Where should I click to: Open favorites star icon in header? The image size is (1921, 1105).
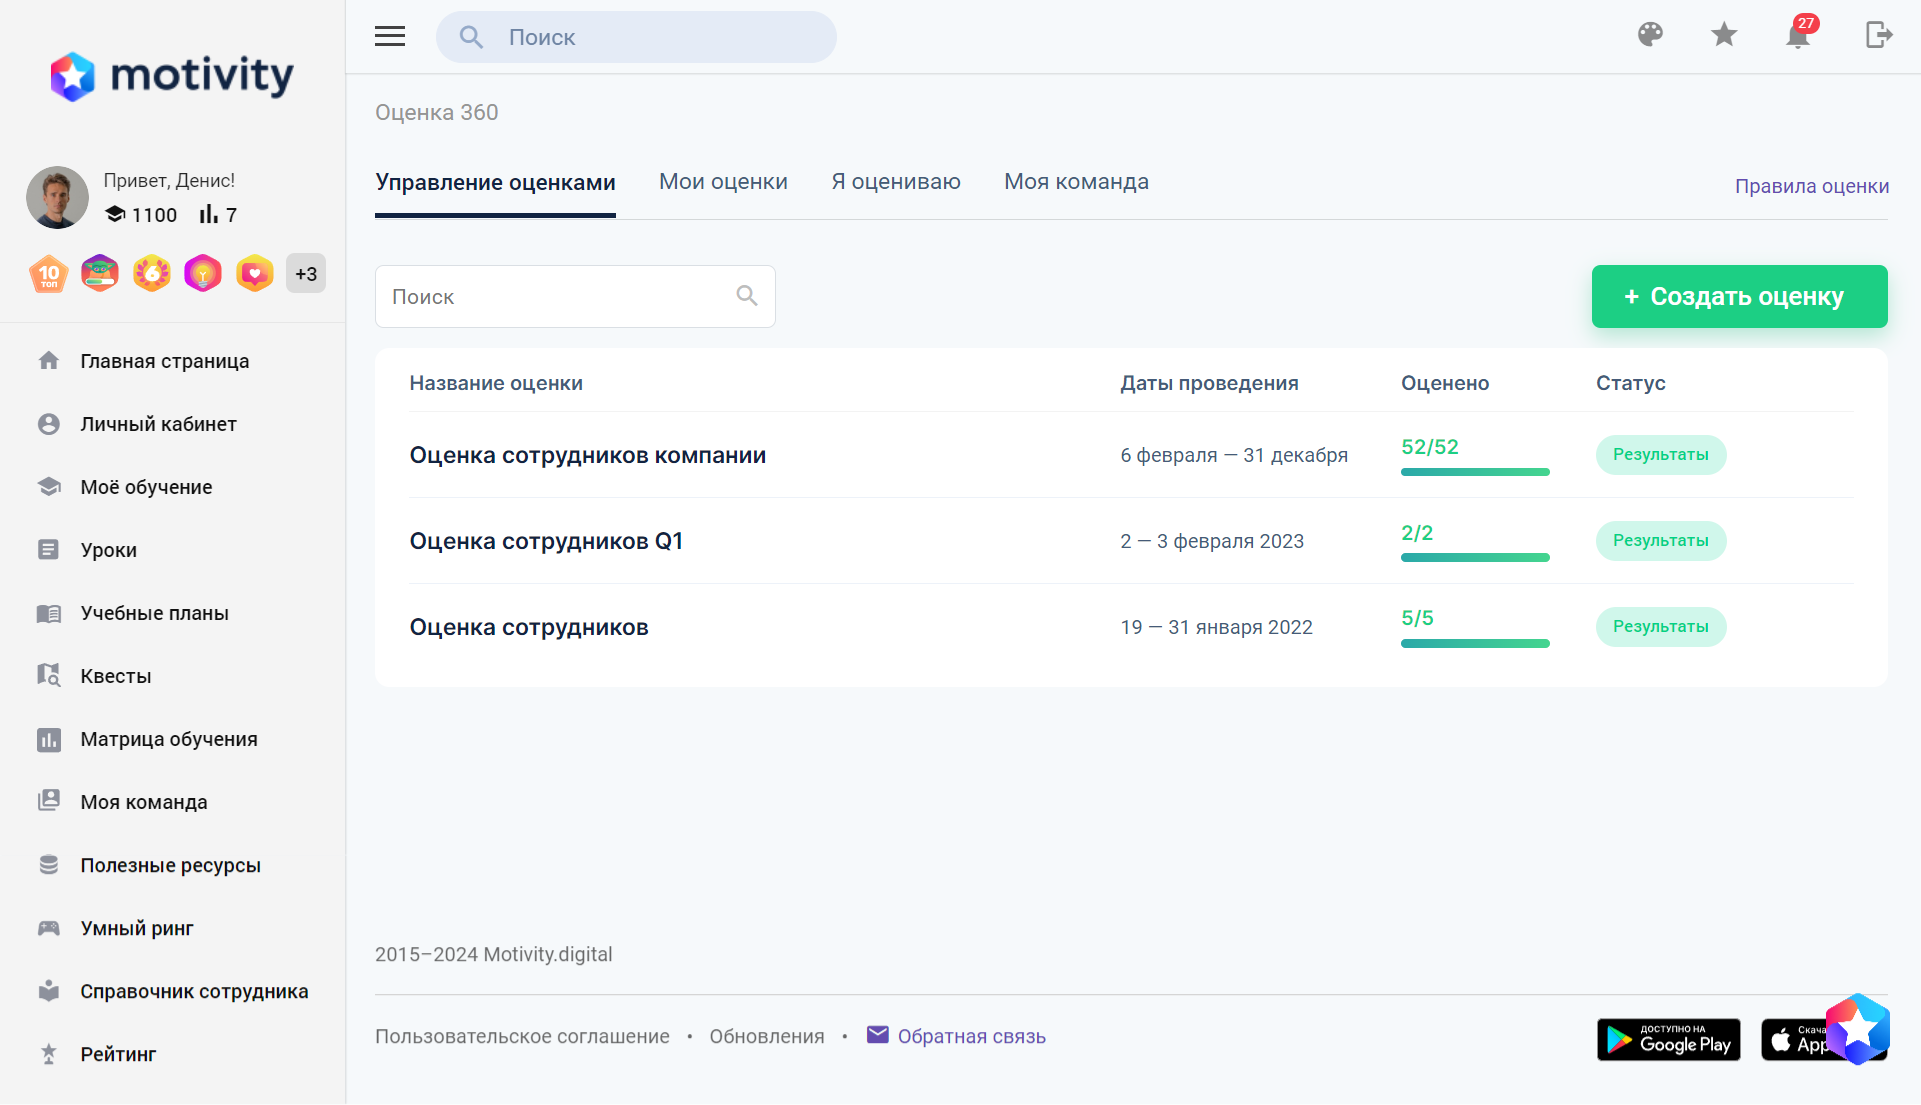(1724, 35)
